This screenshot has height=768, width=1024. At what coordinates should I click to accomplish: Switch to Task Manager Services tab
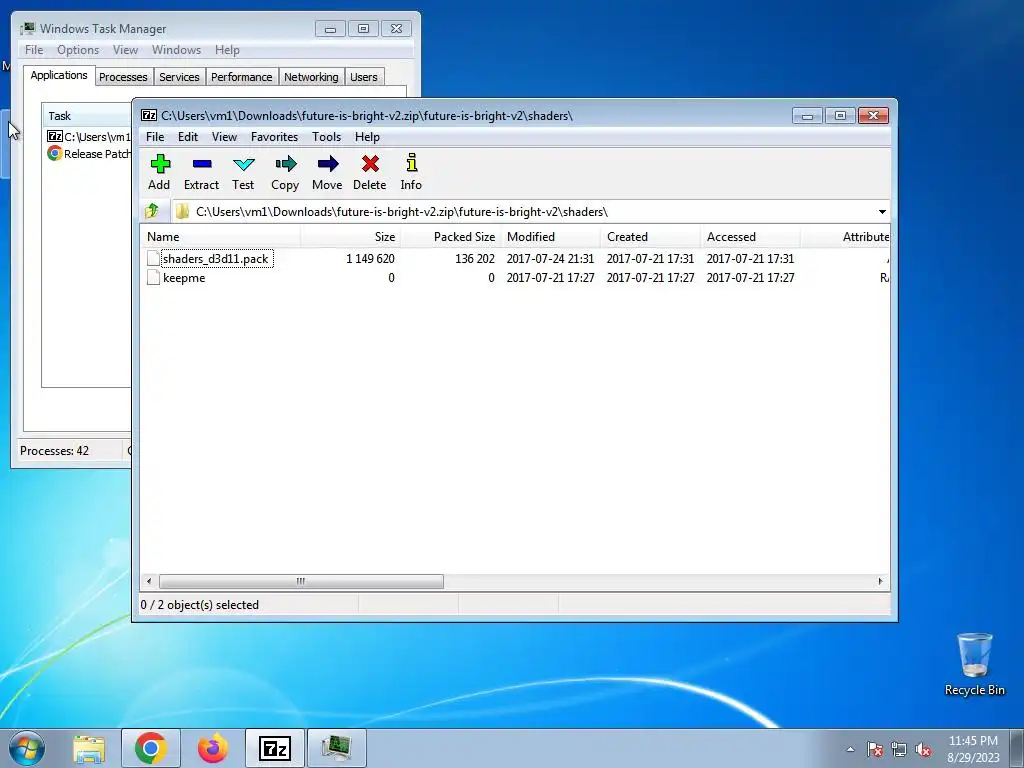coord(179,77)
